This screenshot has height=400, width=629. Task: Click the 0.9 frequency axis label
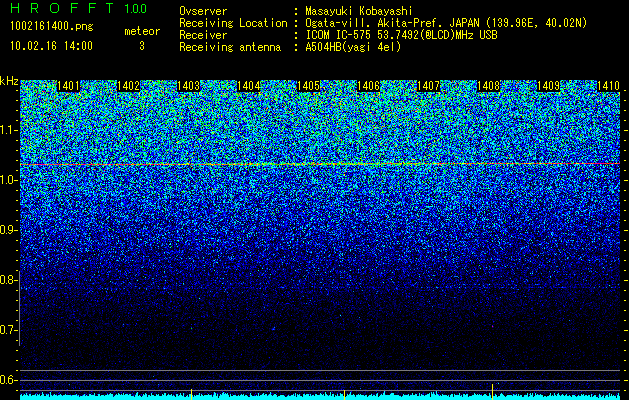pos(8,230)
